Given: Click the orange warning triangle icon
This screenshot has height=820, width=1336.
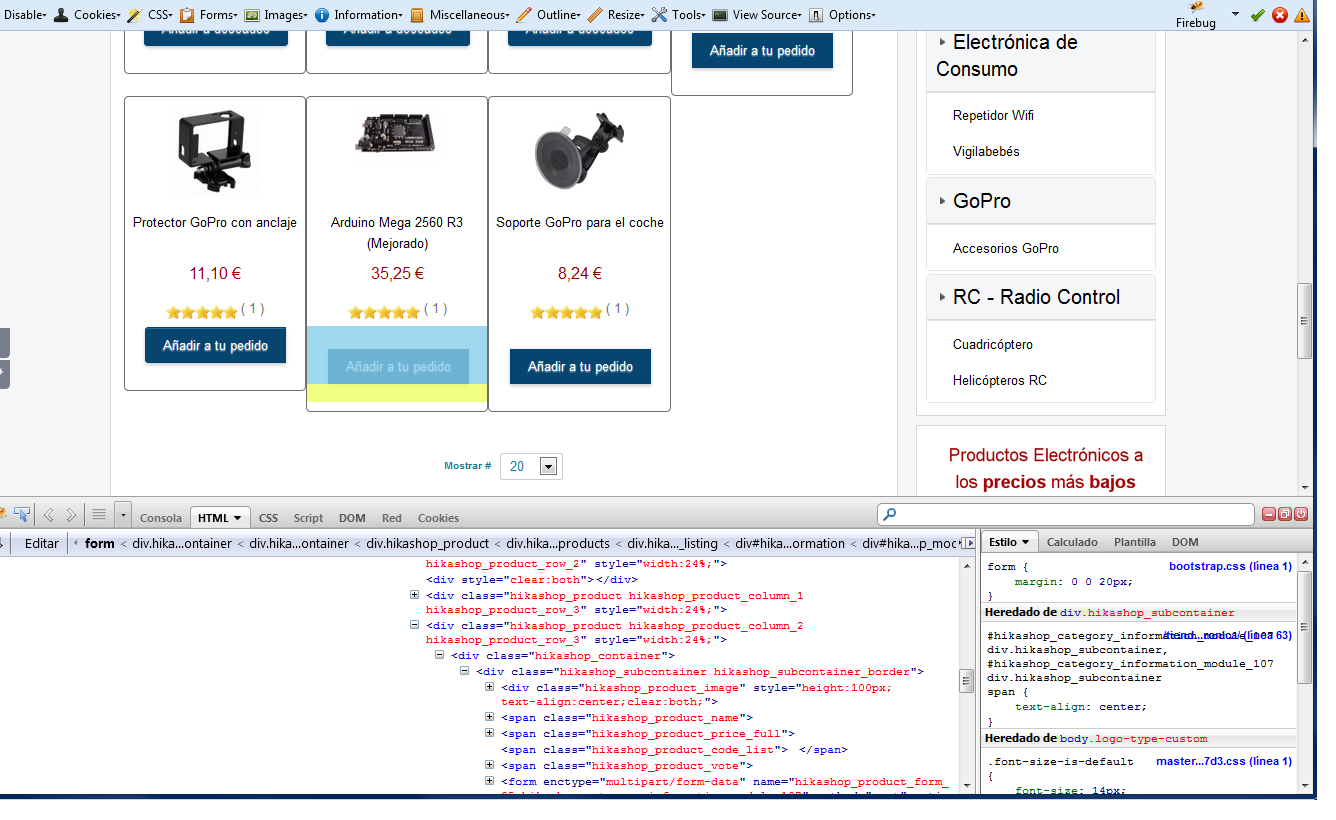Looking at the screenshot, I should tap(1301, 15).
